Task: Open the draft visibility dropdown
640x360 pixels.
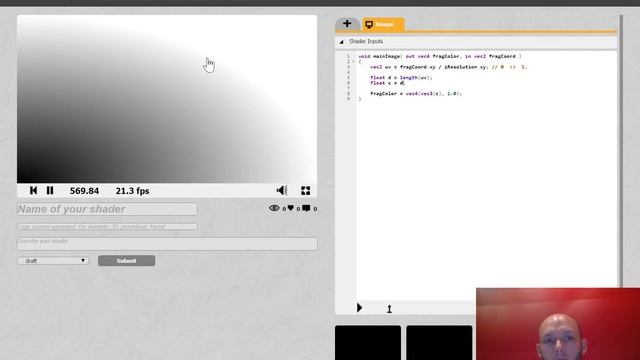Action: [53, 260]
